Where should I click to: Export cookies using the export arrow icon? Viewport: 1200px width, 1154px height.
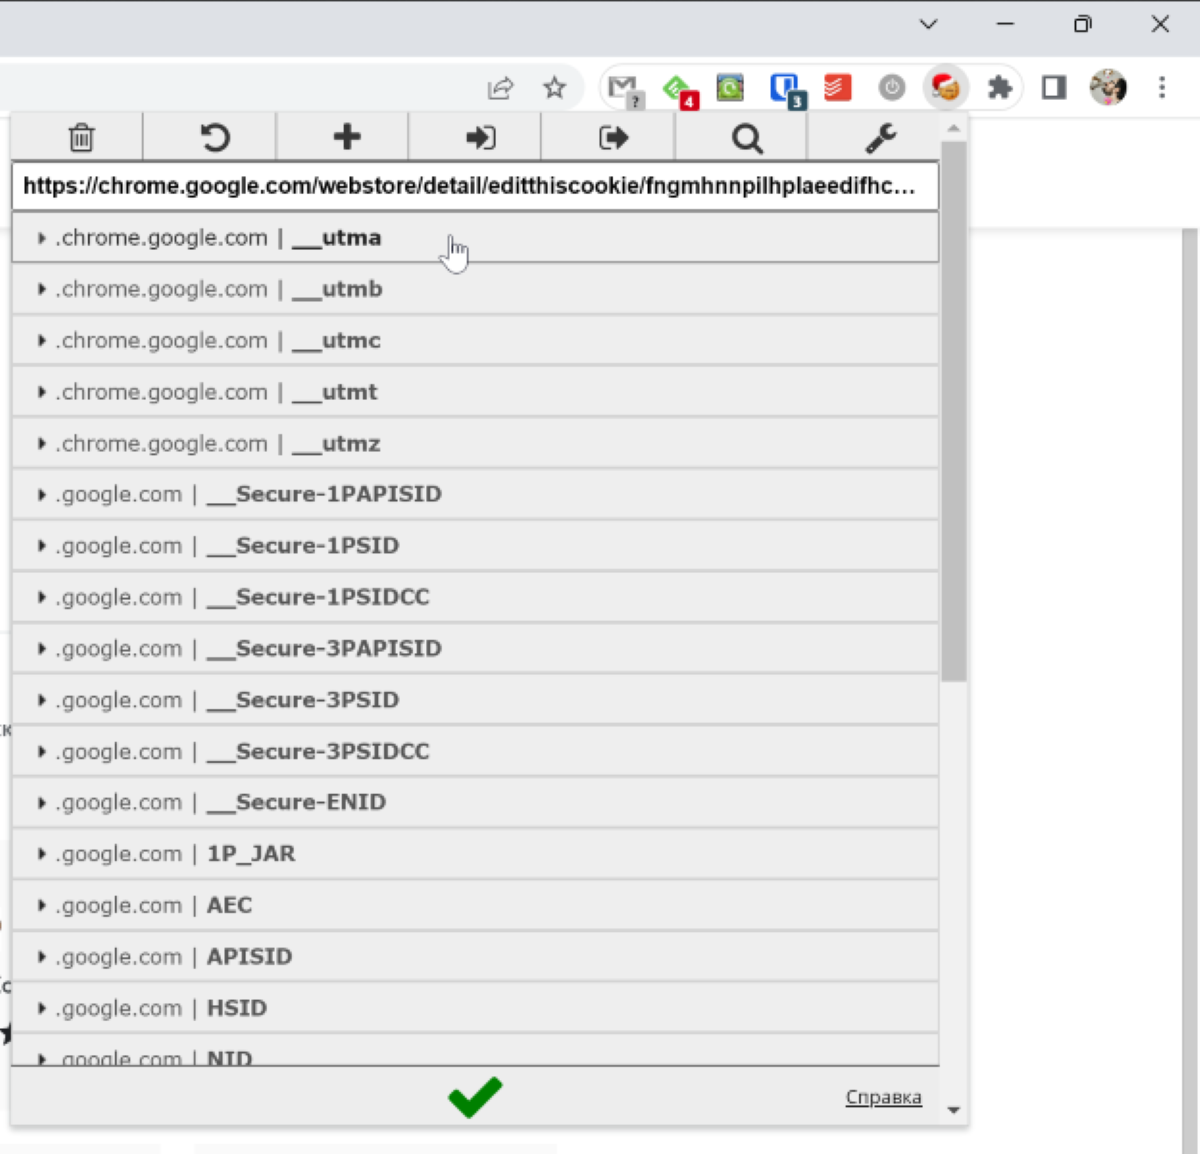pos(613,137)
